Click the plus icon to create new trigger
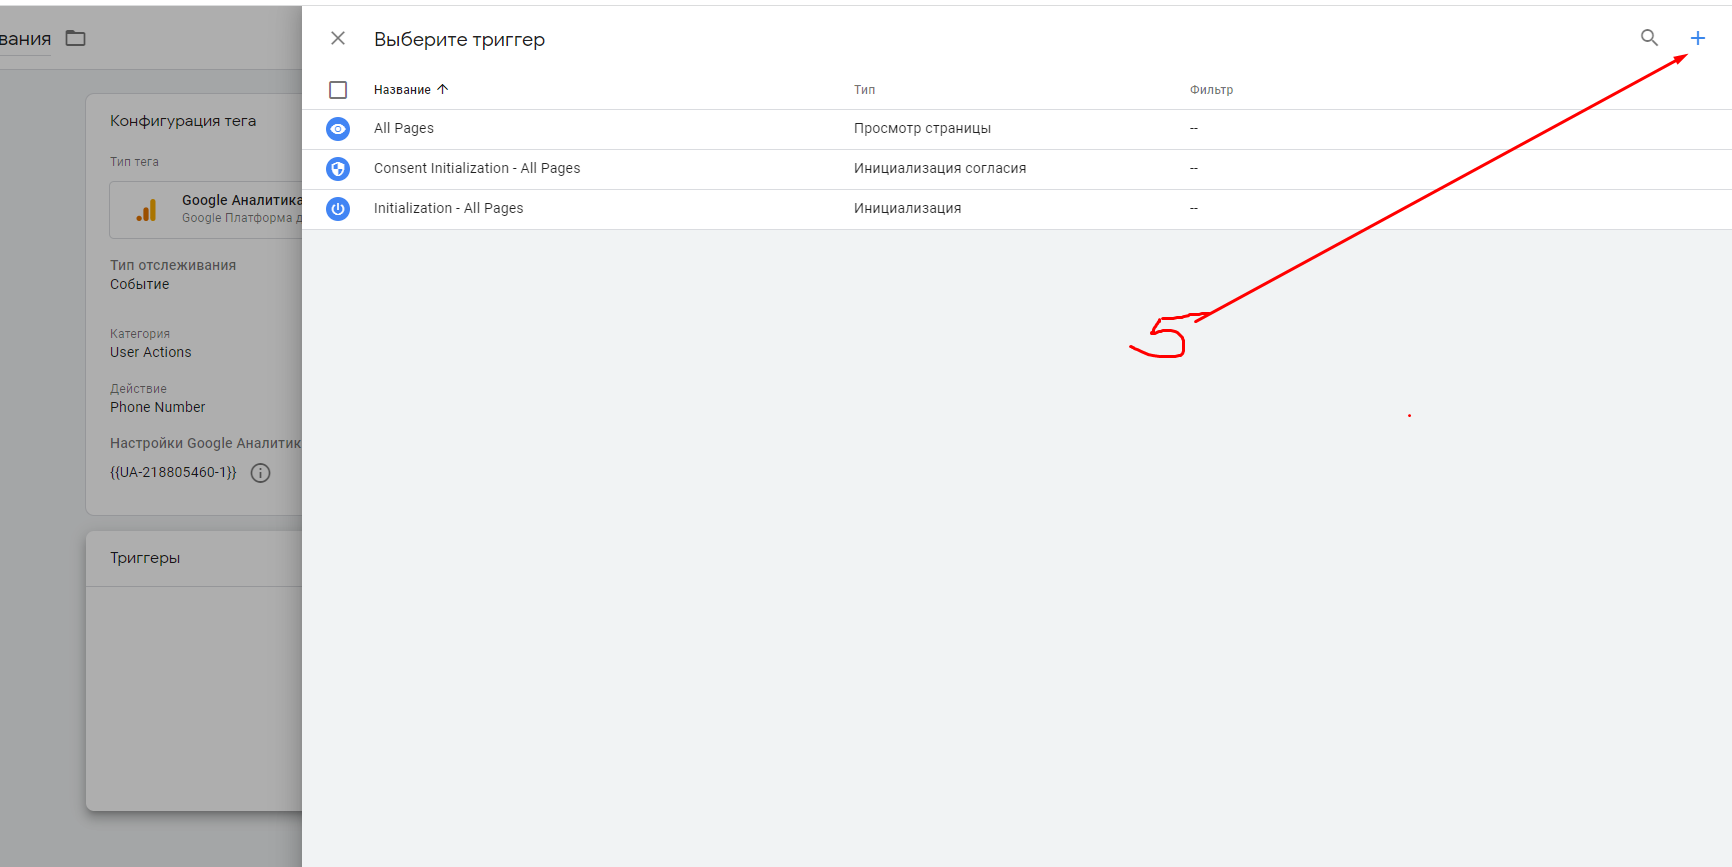 tap(1697, 38)
